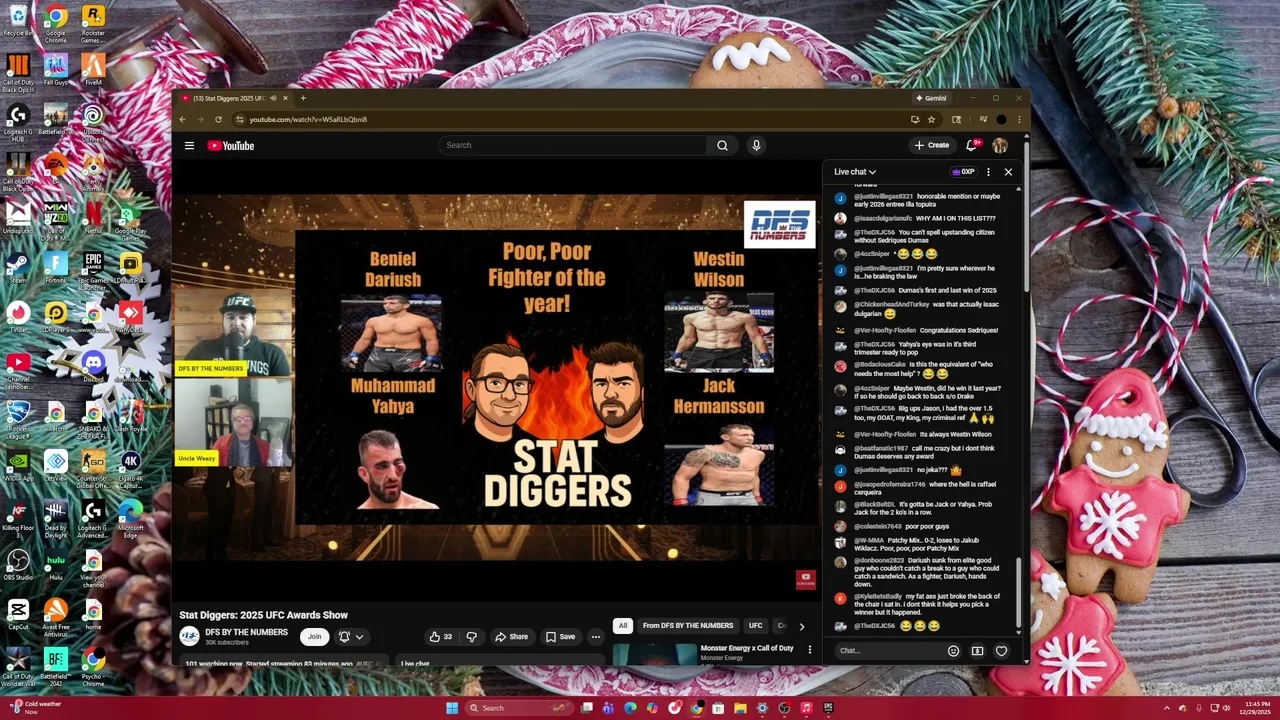Open the Monster Energy x Call of Duty video

tap(747, 648)
